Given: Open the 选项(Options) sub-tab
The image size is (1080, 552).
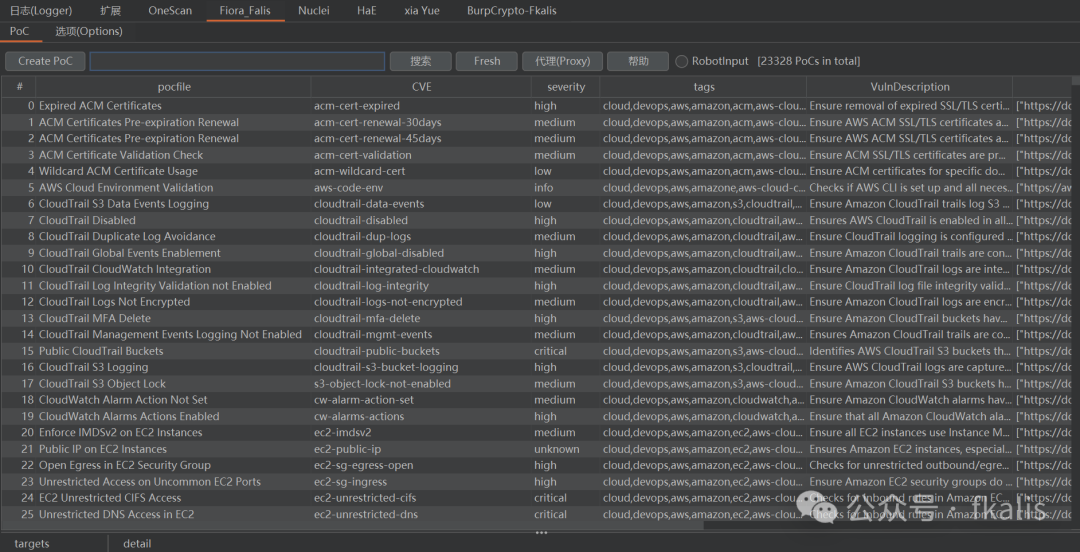Looking at the screenshot, I should coord(89,31).
